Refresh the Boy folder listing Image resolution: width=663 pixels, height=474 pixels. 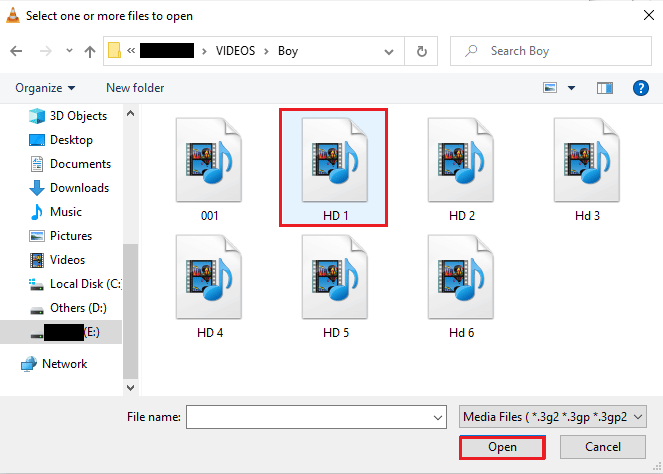coord(421,51)
